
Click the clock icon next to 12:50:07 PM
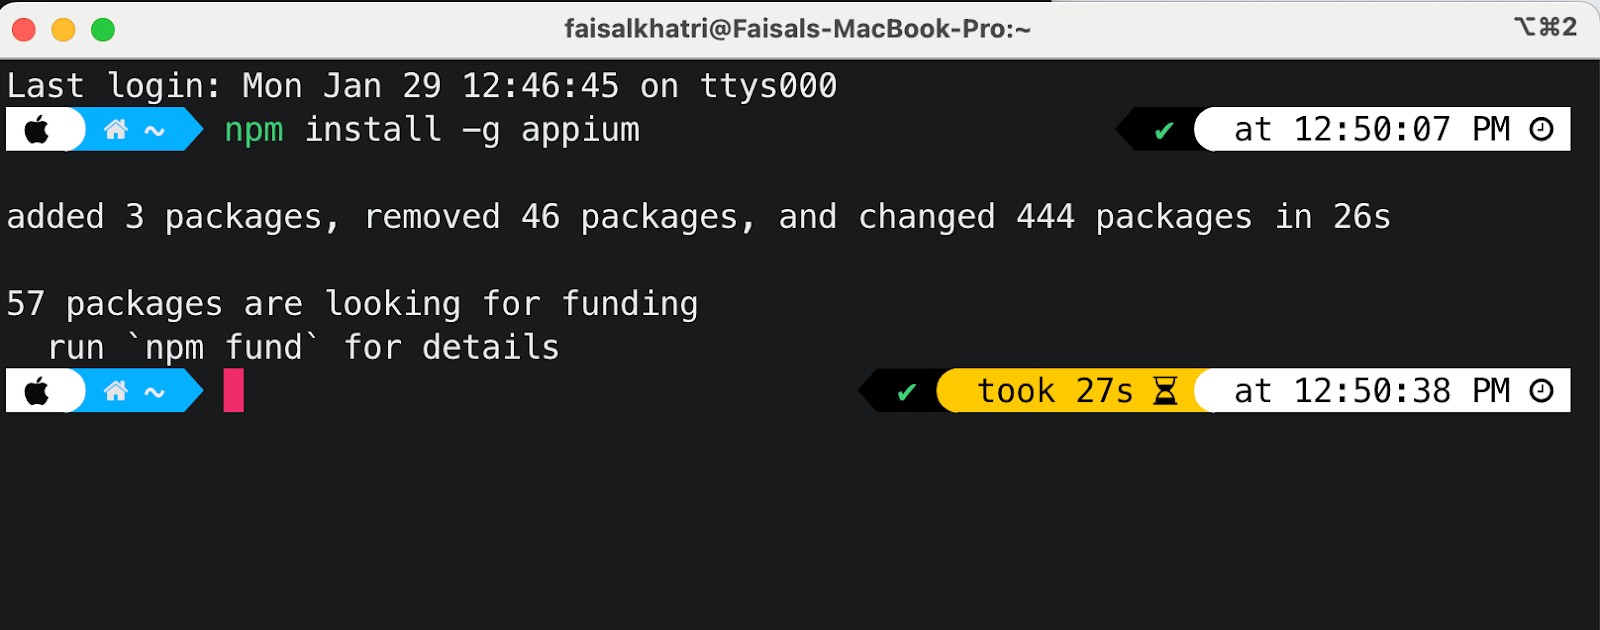pyautogui.click(x=1542, y=130)
